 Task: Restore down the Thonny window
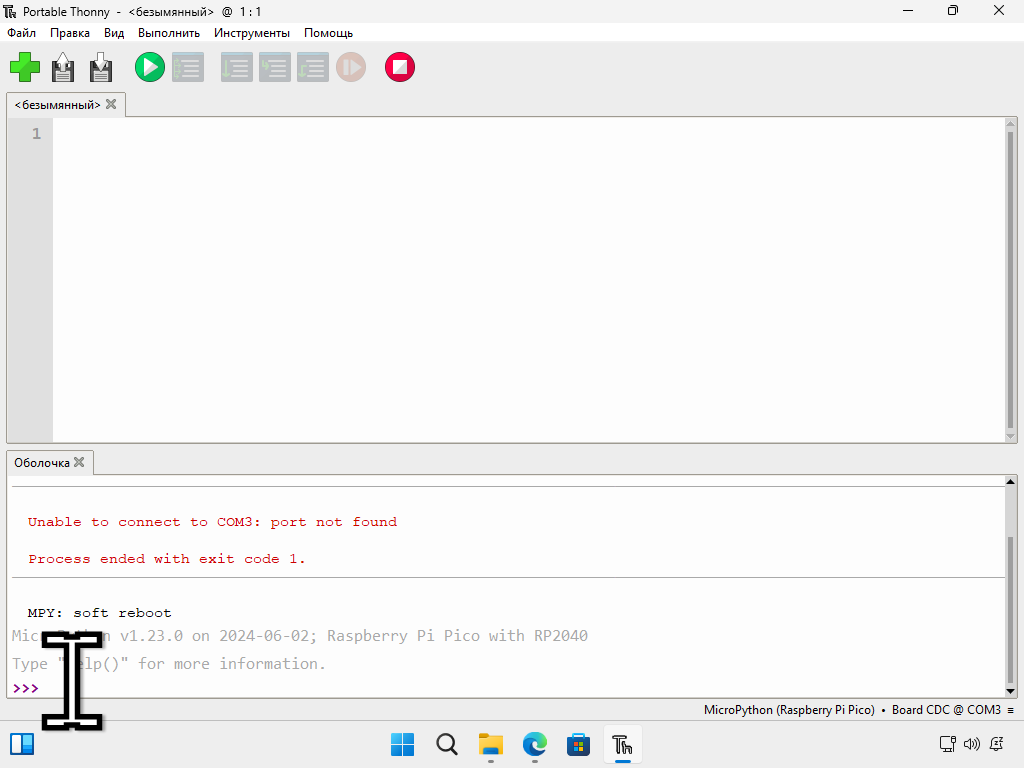click(x=953, y=10)
